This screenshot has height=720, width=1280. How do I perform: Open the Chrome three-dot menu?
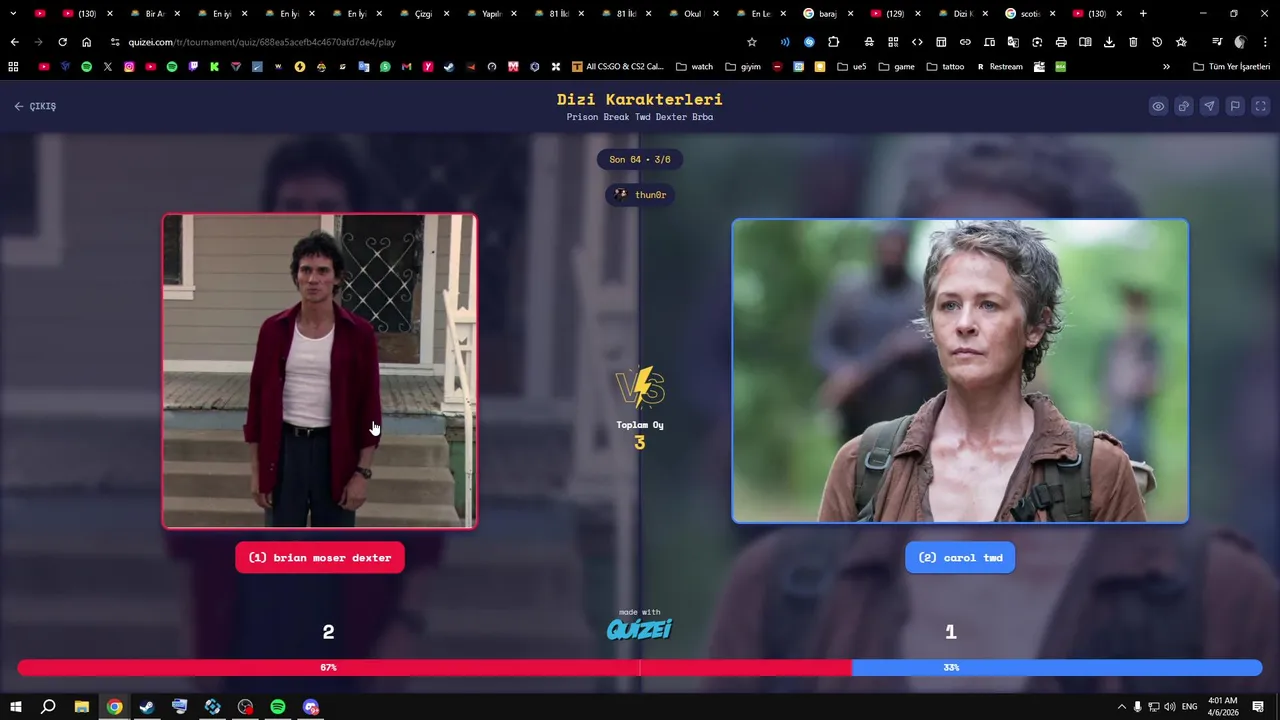pyautogui.click(x=1265, y=42)
